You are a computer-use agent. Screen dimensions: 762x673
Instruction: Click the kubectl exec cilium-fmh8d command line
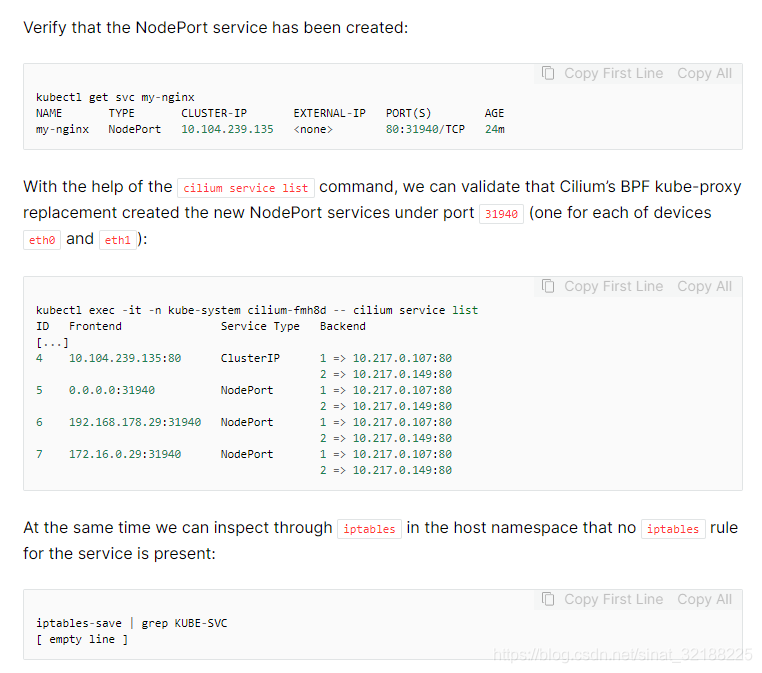(x=257, y=310)
